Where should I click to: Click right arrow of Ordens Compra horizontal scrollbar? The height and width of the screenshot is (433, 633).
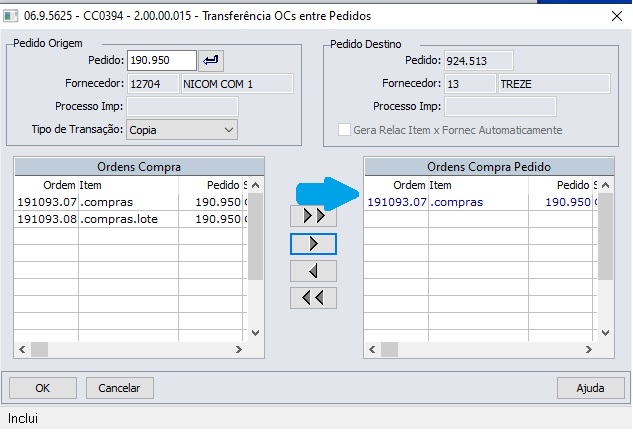[239, 349]
